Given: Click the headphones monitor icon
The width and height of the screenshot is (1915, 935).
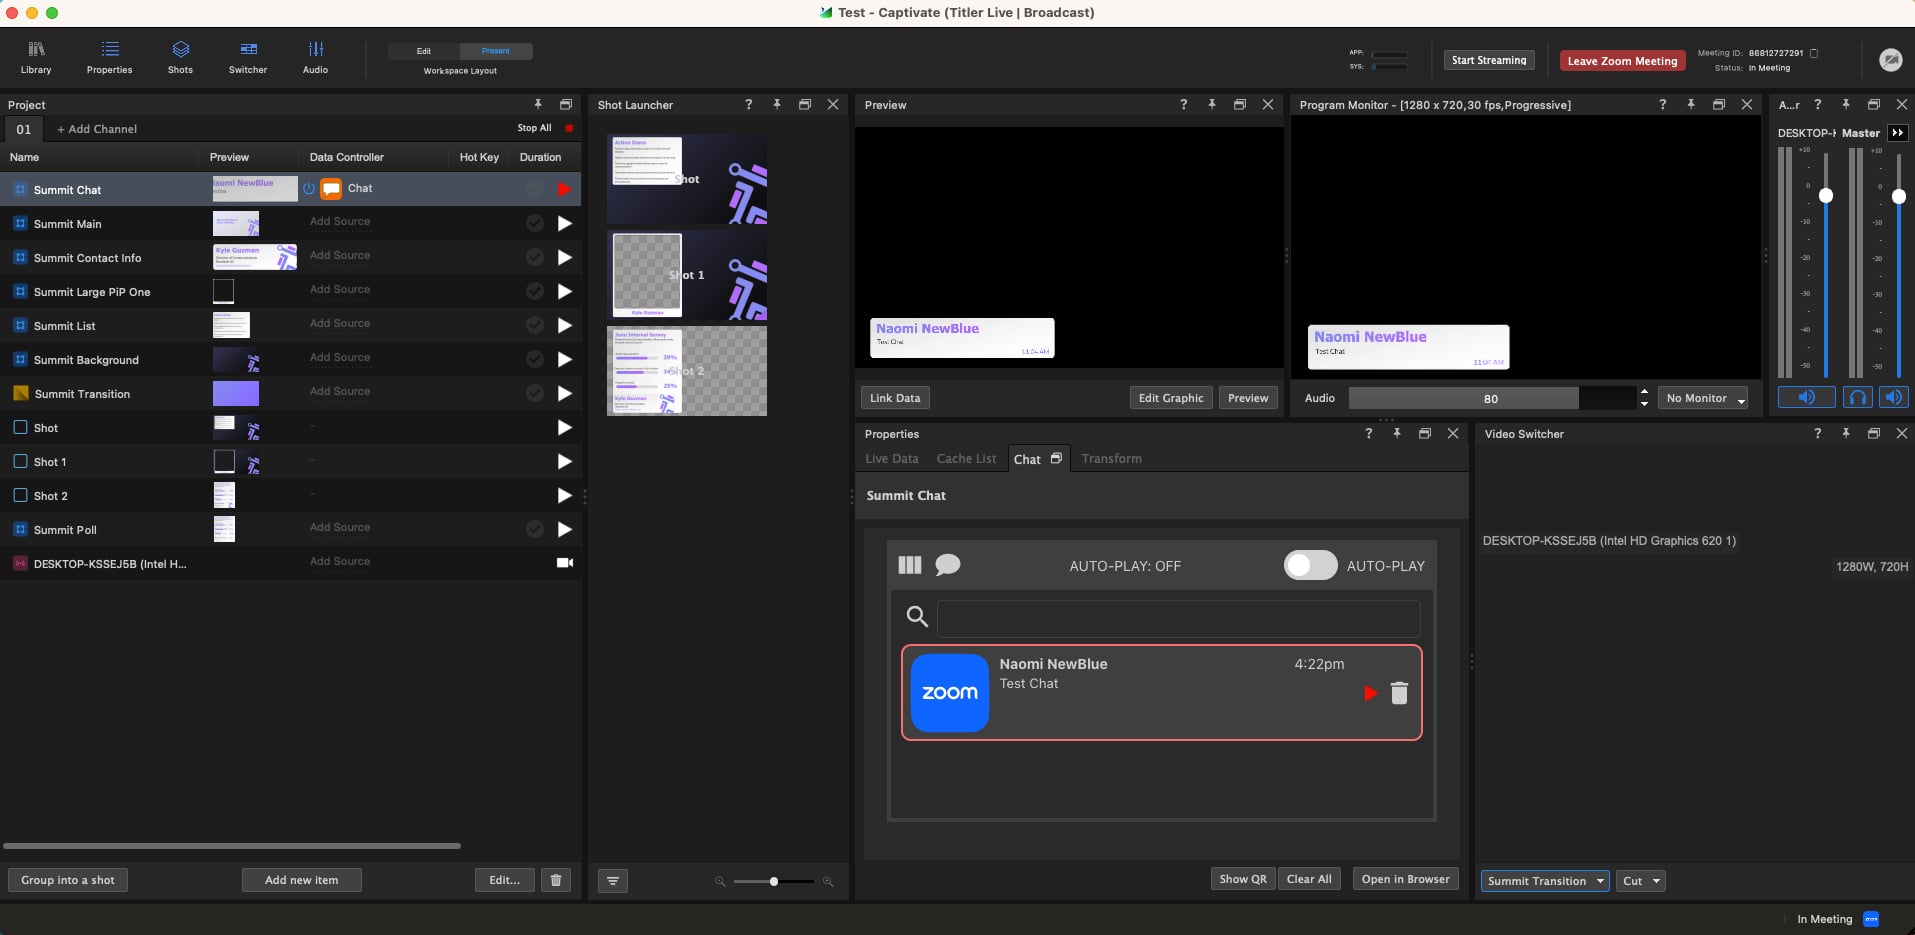Looking at the screenshot, I should coord(1857,397).
